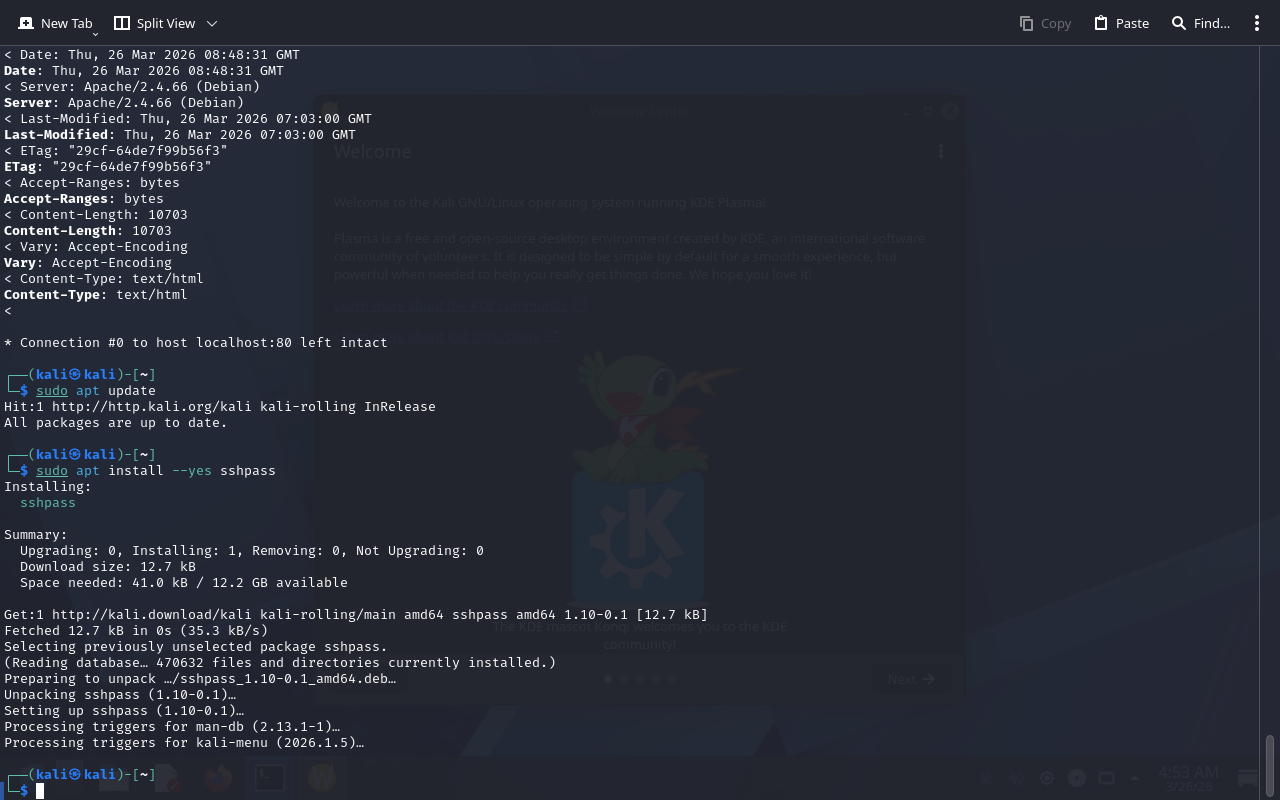Open the terminal's three-dot hamburger menu
This screenshot has height=800, width=1280.
[1257, 23]
